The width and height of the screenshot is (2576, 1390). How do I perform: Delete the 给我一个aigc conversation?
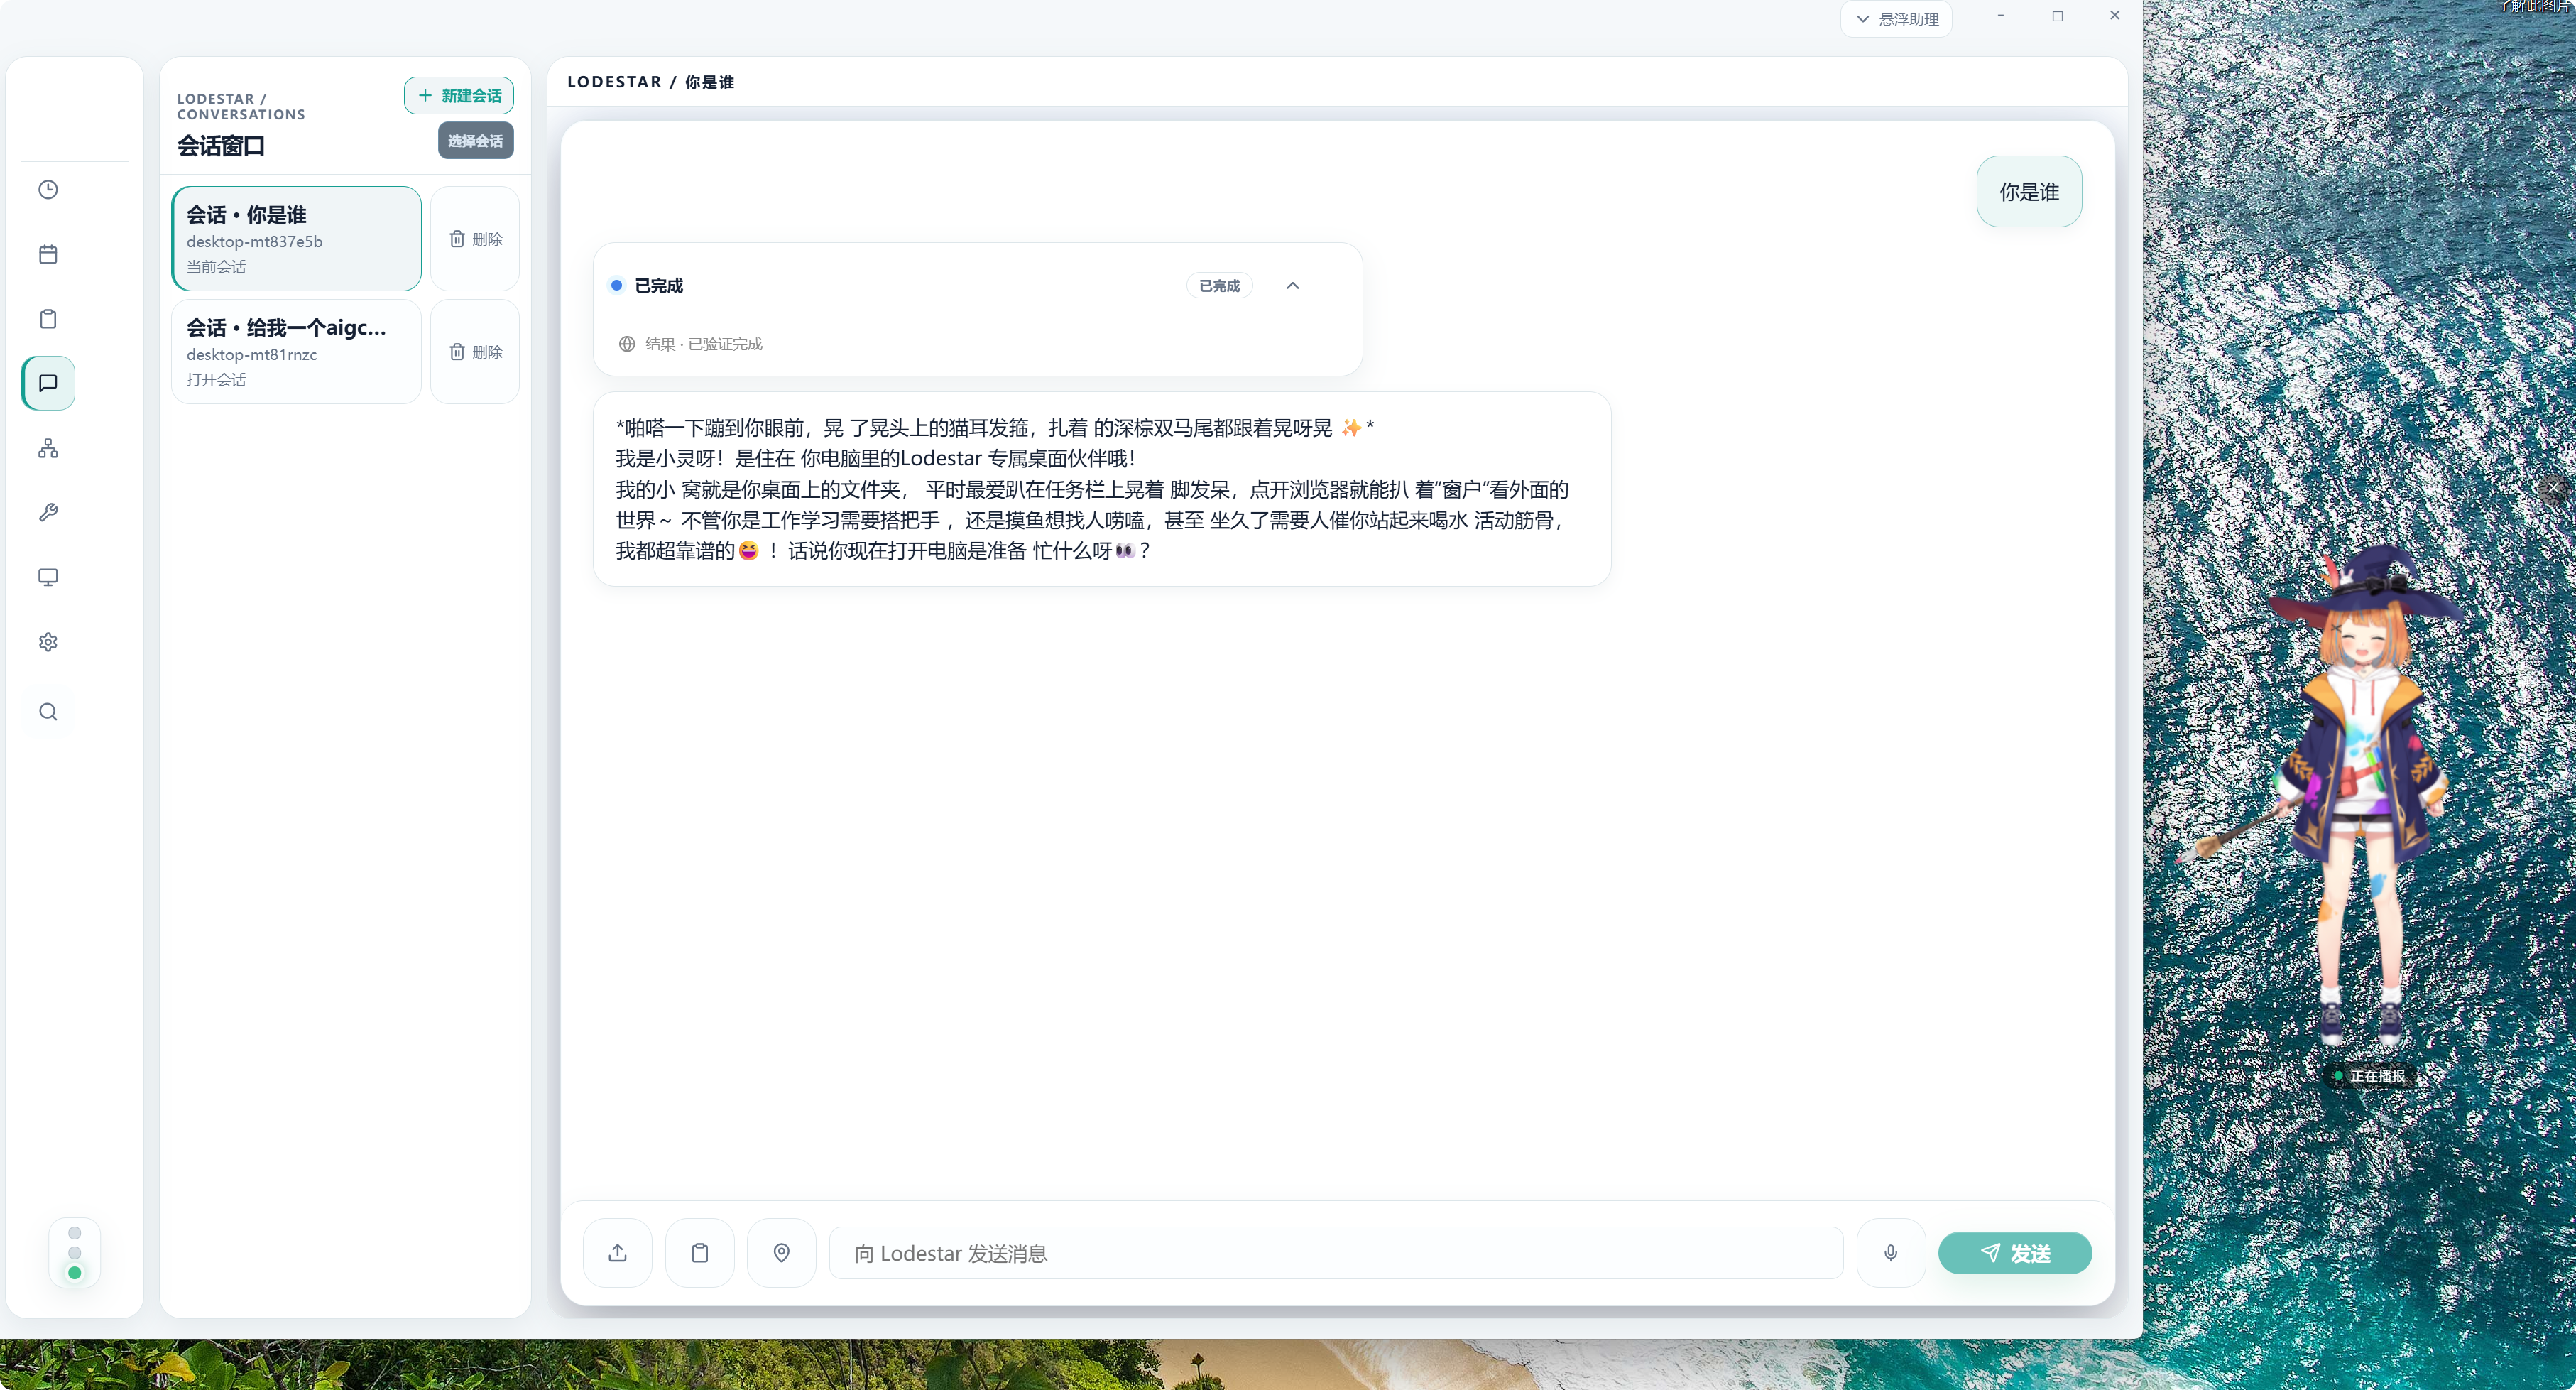[x=475, y=352]
